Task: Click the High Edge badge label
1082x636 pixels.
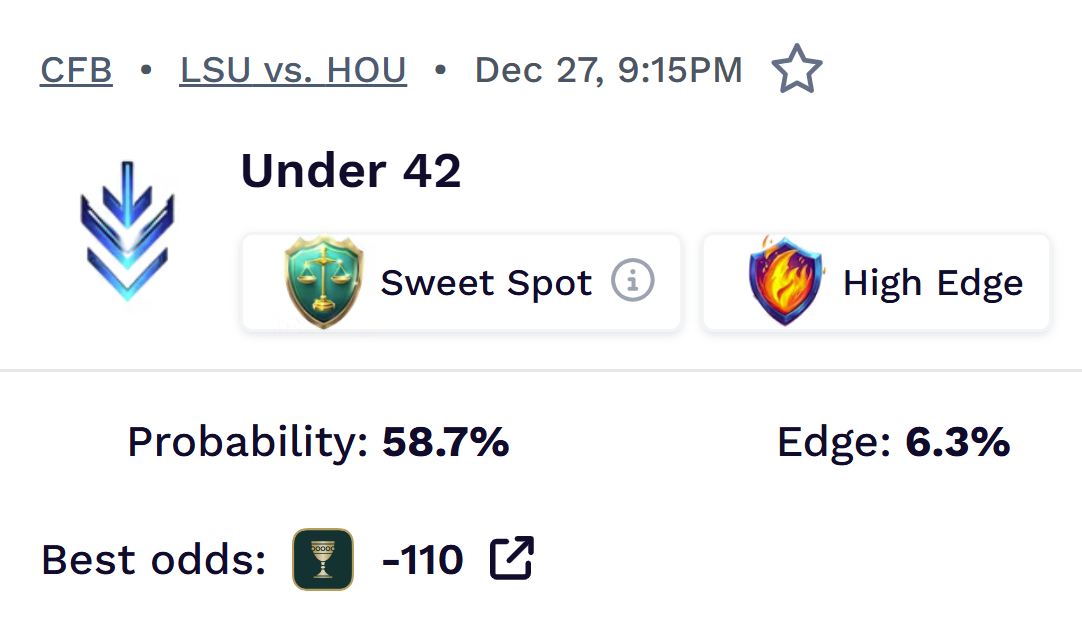Action: pos(932,284)
